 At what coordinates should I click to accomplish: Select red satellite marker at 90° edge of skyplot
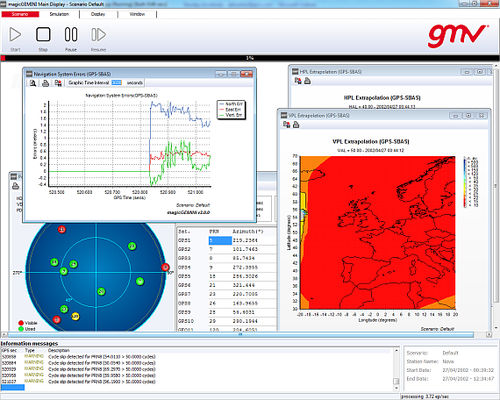tap(165, 267)
